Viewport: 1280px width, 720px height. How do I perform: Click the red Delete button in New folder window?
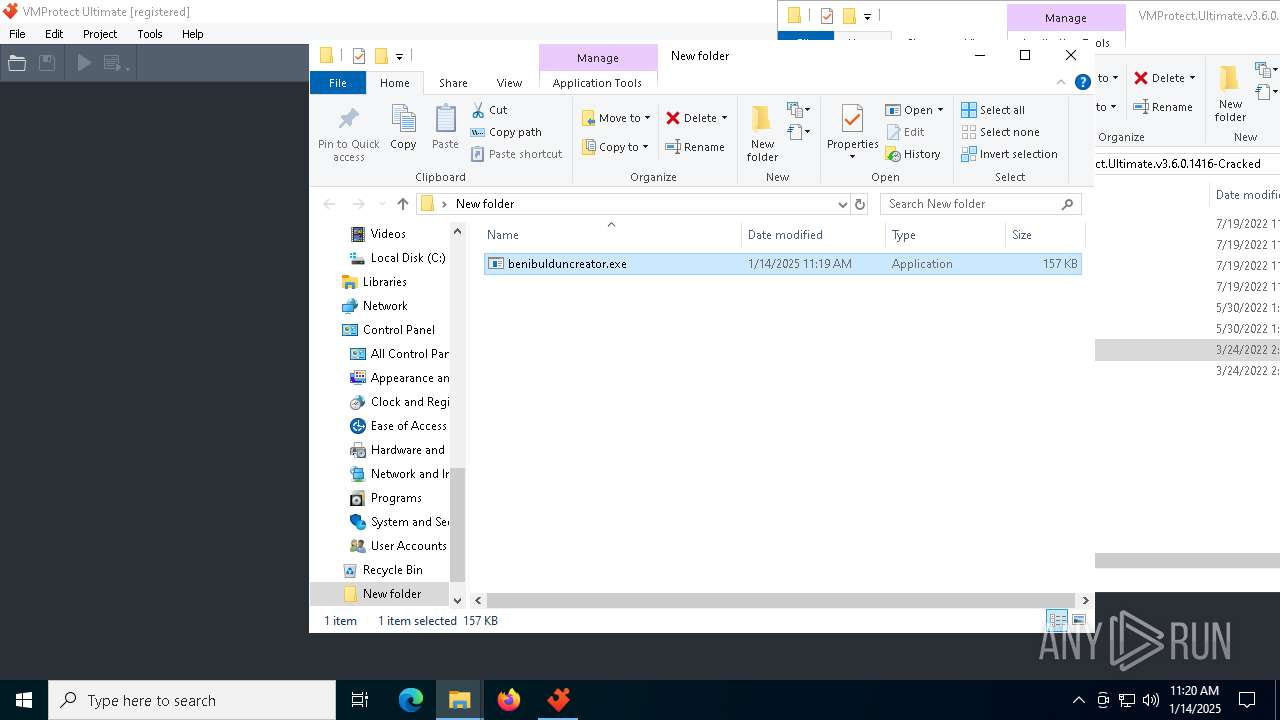click(696, 118)
